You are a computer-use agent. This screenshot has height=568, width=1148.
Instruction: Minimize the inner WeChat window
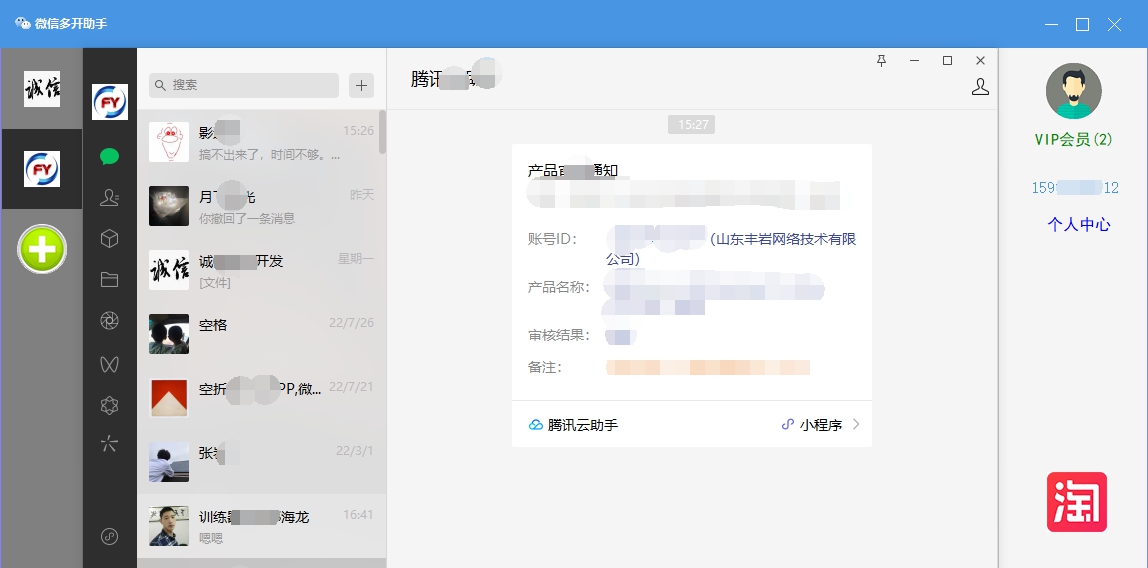pos(914,61)
